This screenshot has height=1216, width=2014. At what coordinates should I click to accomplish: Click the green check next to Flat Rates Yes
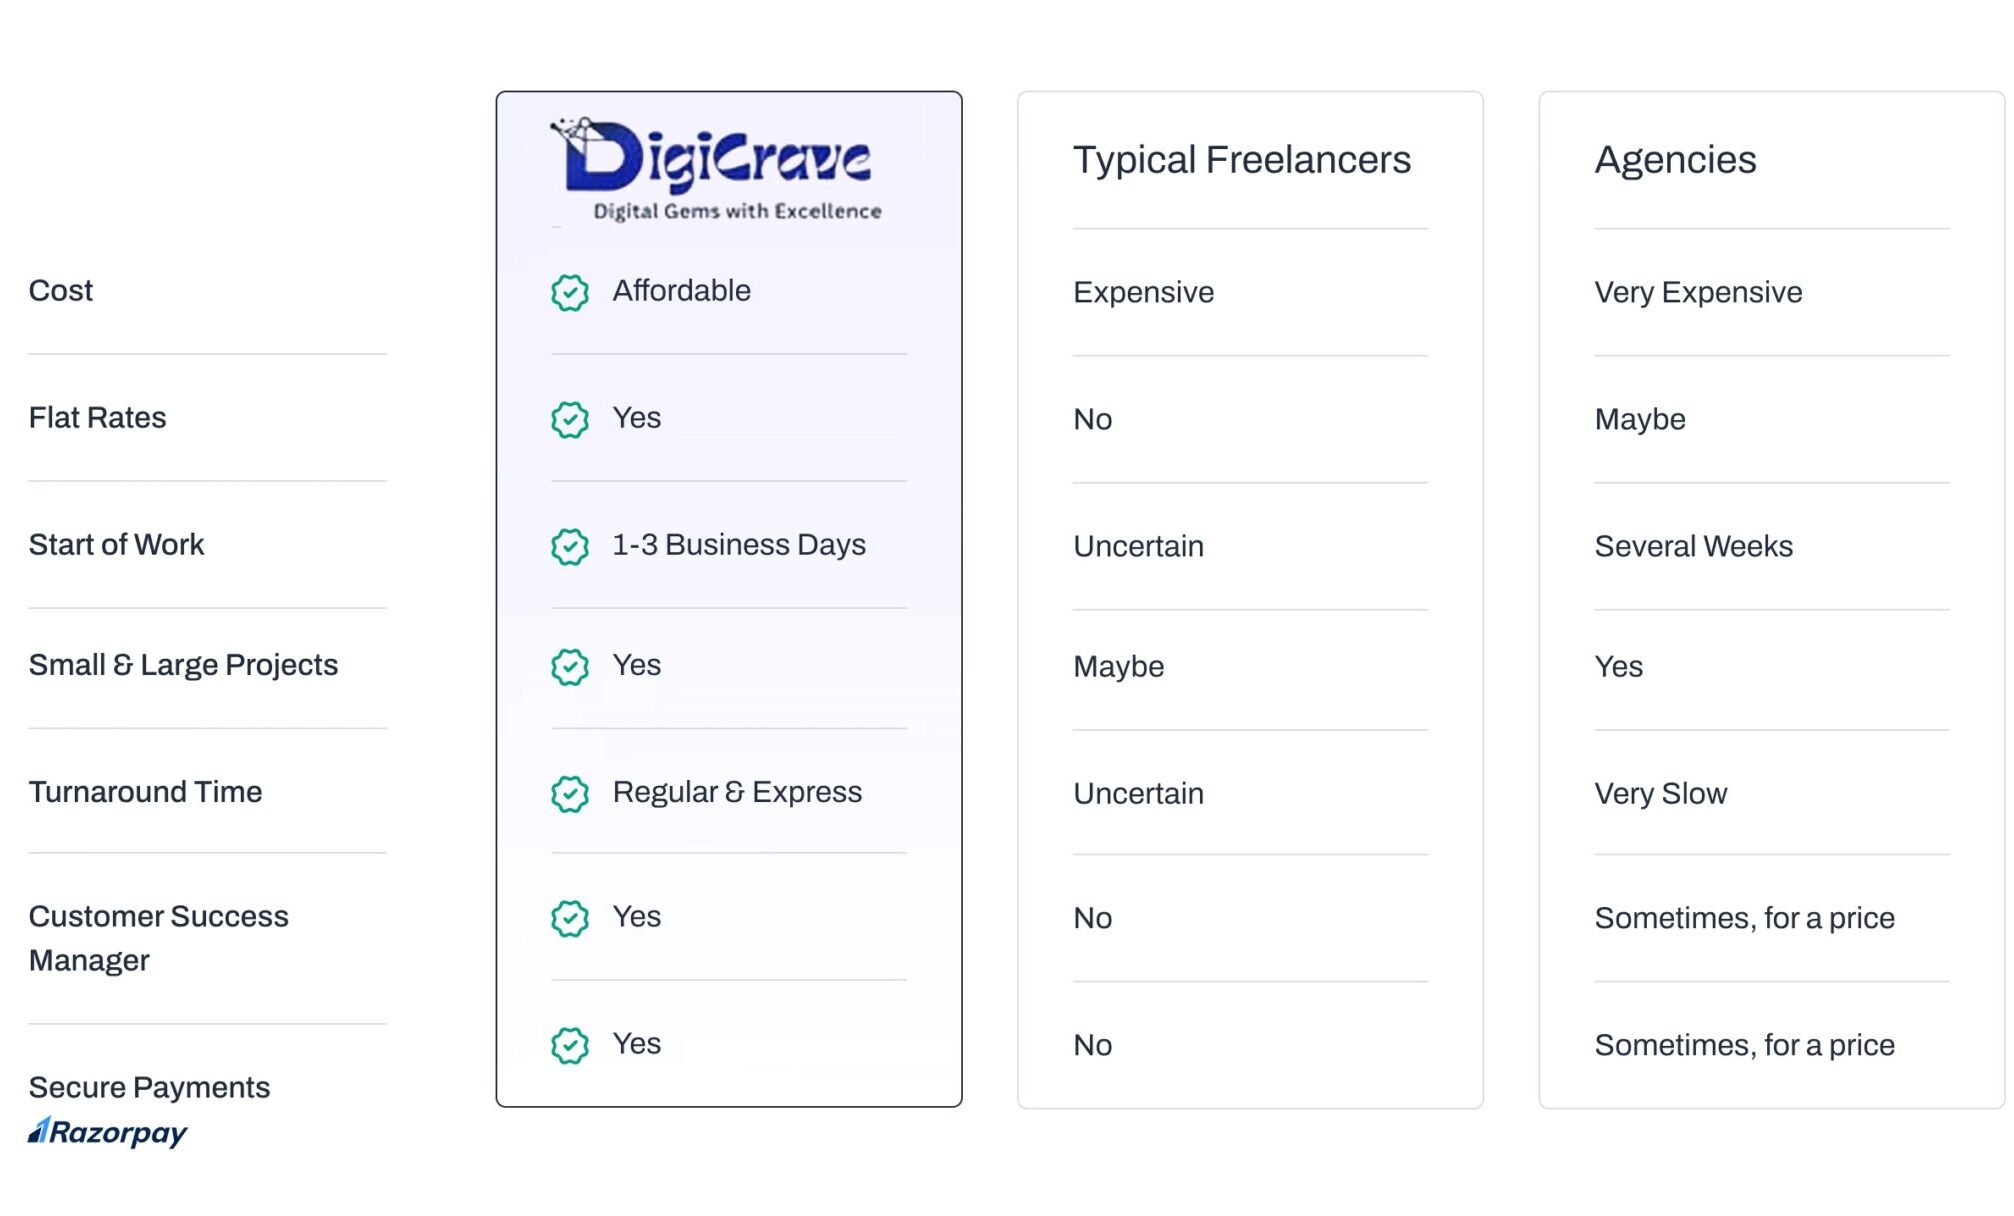pyautogui.click(x=570, y=419)
